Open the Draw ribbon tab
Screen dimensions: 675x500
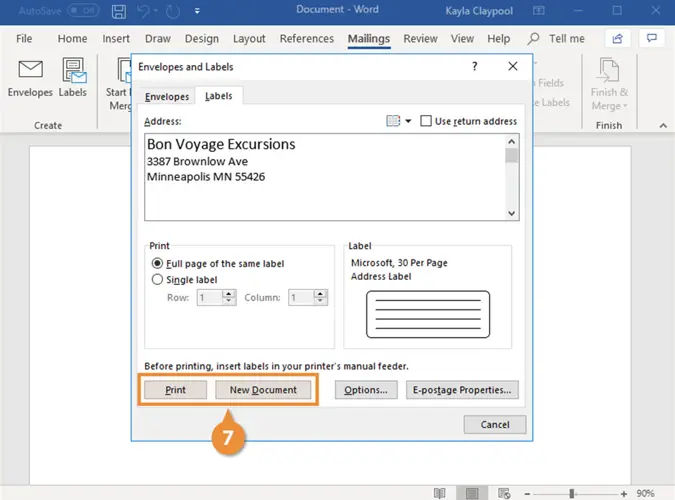[x=158, y=39]
